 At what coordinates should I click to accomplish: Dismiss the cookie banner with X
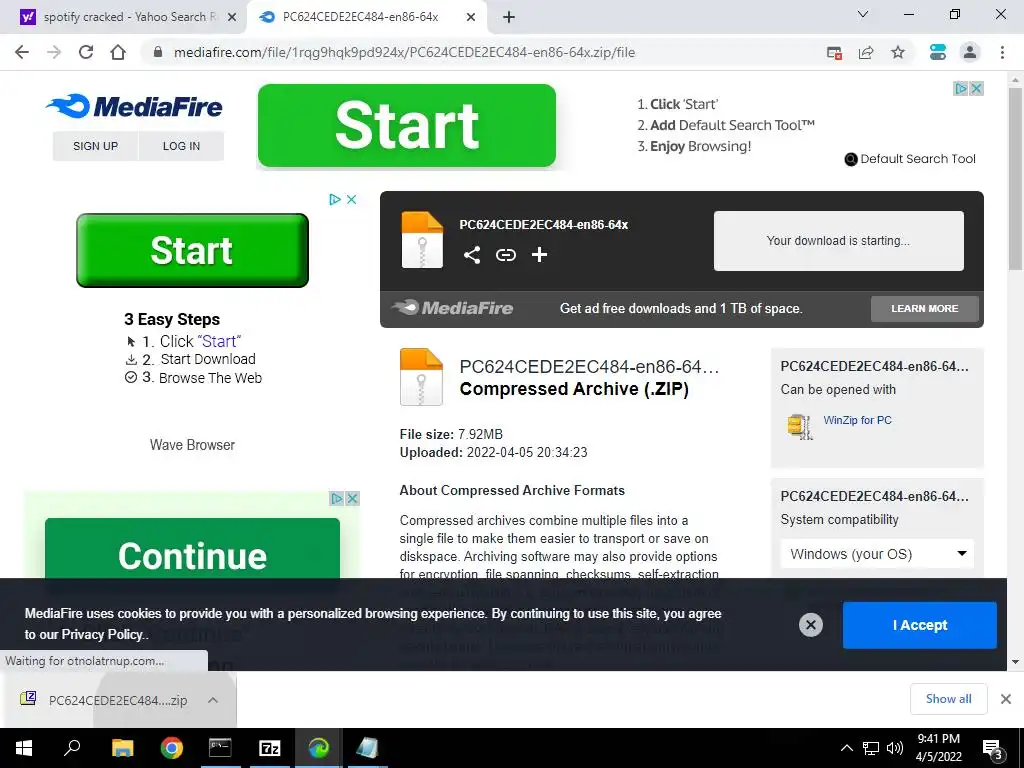pyautogui.click(x=810, y=625)
